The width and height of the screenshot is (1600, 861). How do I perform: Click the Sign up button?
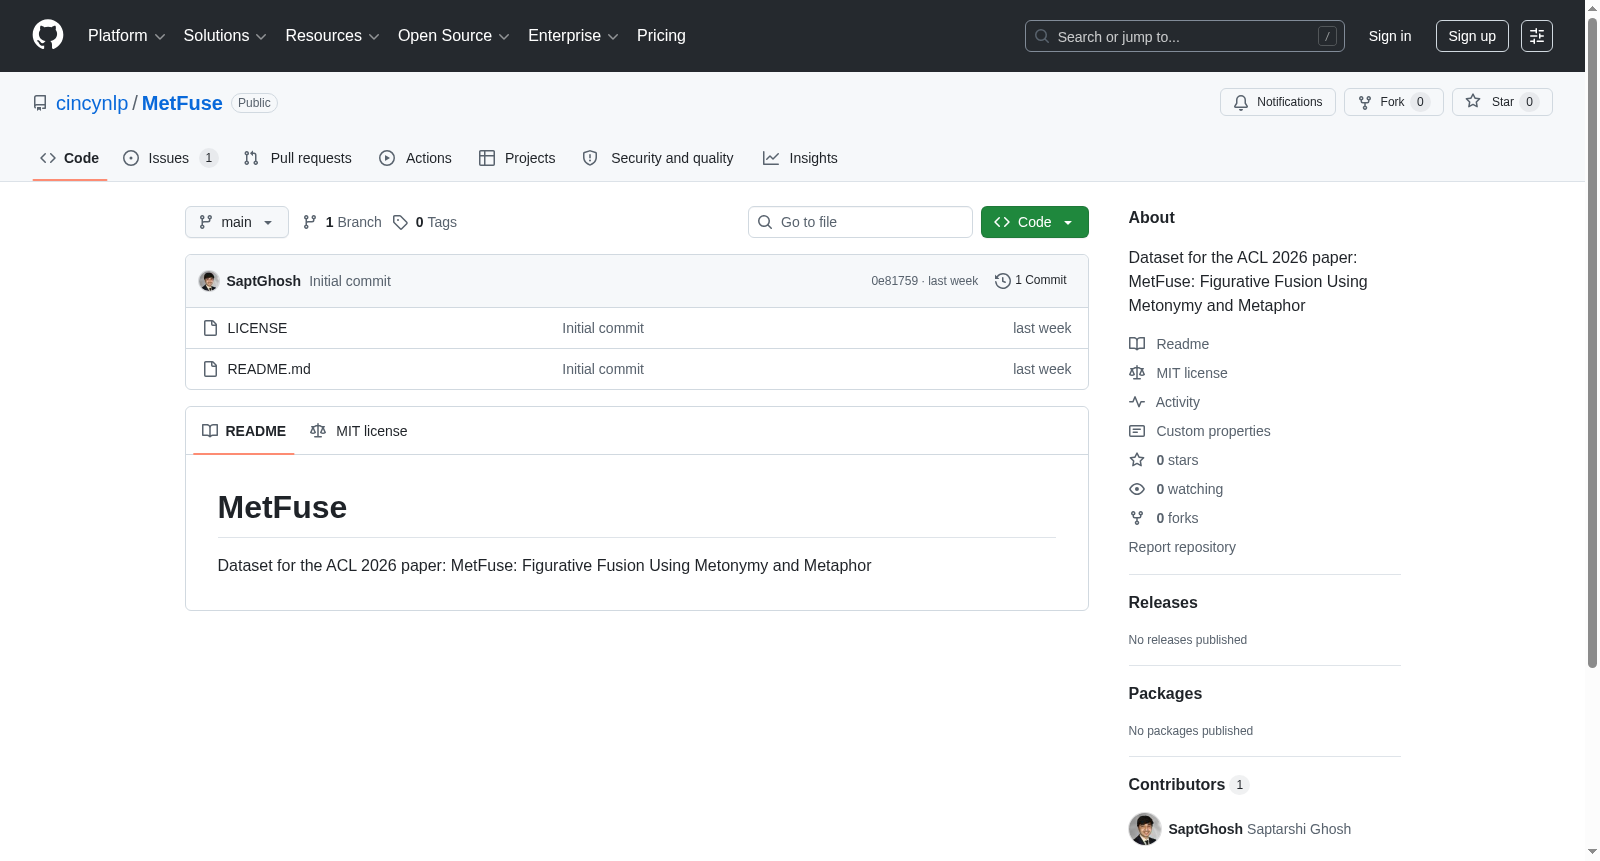(x=1472, y=36)
